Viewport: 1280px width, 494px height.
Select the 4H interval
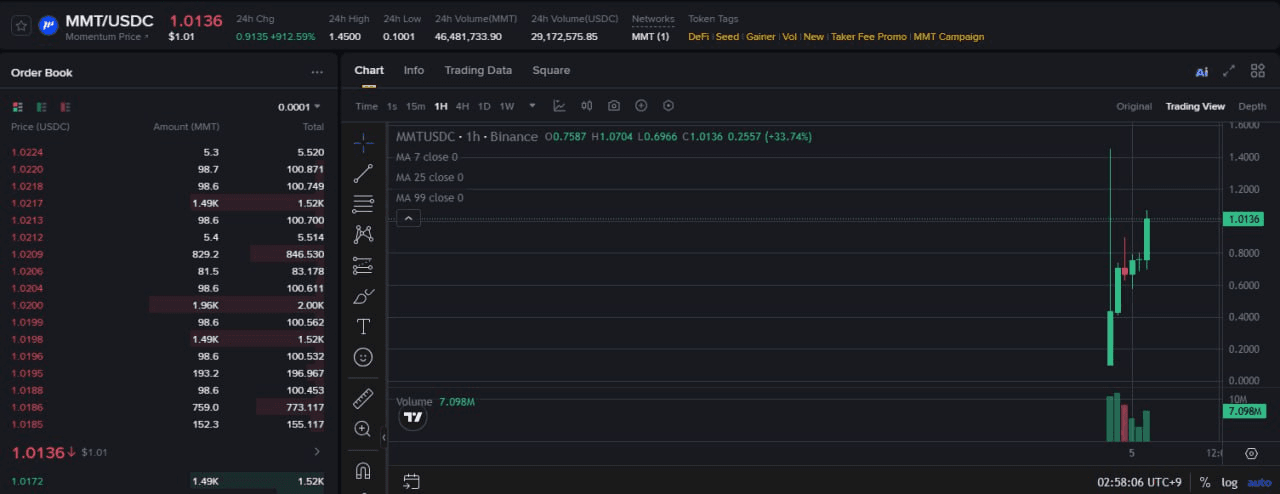click(x=462, y=106)
